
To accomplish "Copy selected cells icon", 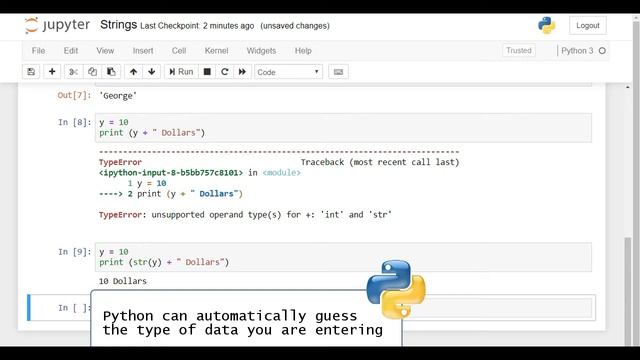I will 92,72.
